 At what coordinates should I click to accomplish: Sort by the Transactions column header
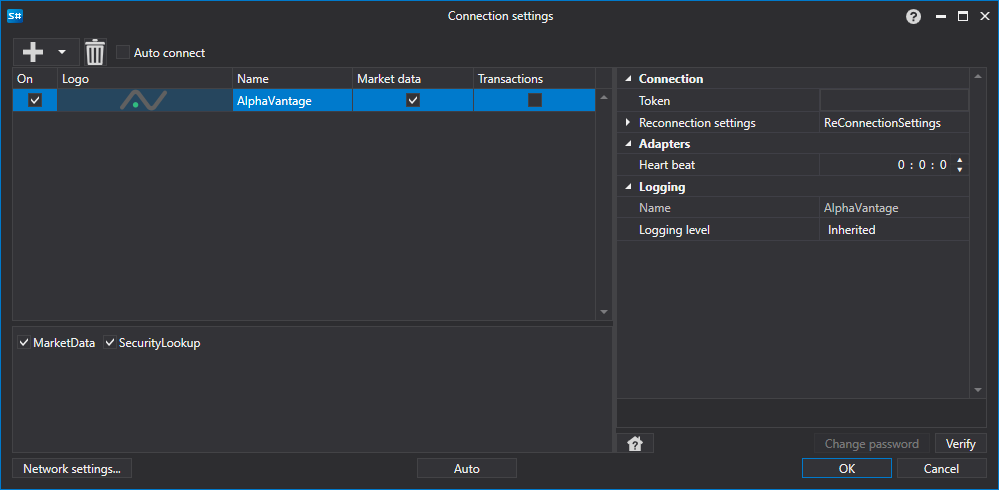[x=535, y=79]
